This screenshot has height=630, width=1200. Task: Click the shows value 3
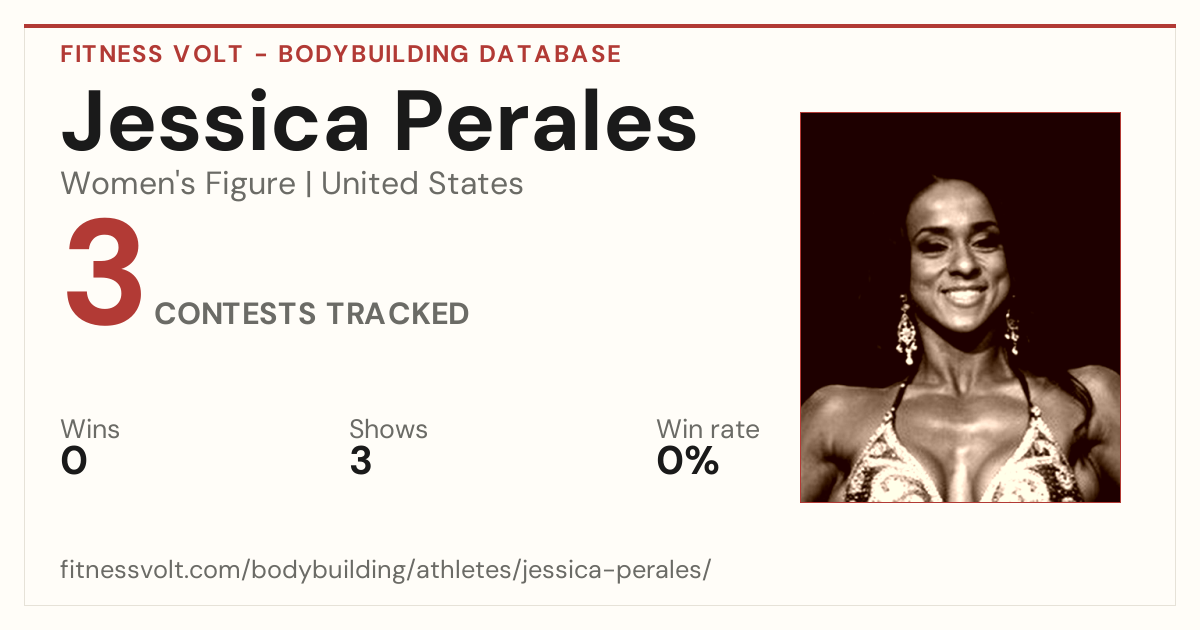361,461
